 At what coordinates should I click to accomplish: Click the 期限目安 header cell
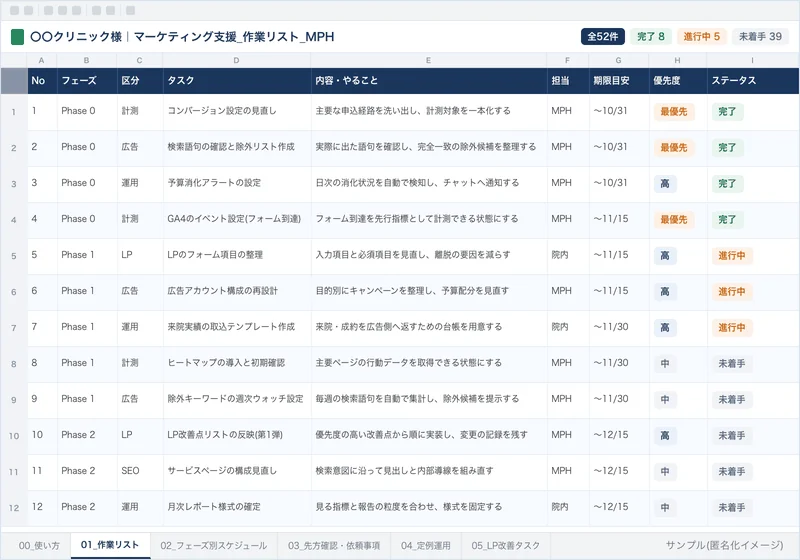(x=618, y=81)
